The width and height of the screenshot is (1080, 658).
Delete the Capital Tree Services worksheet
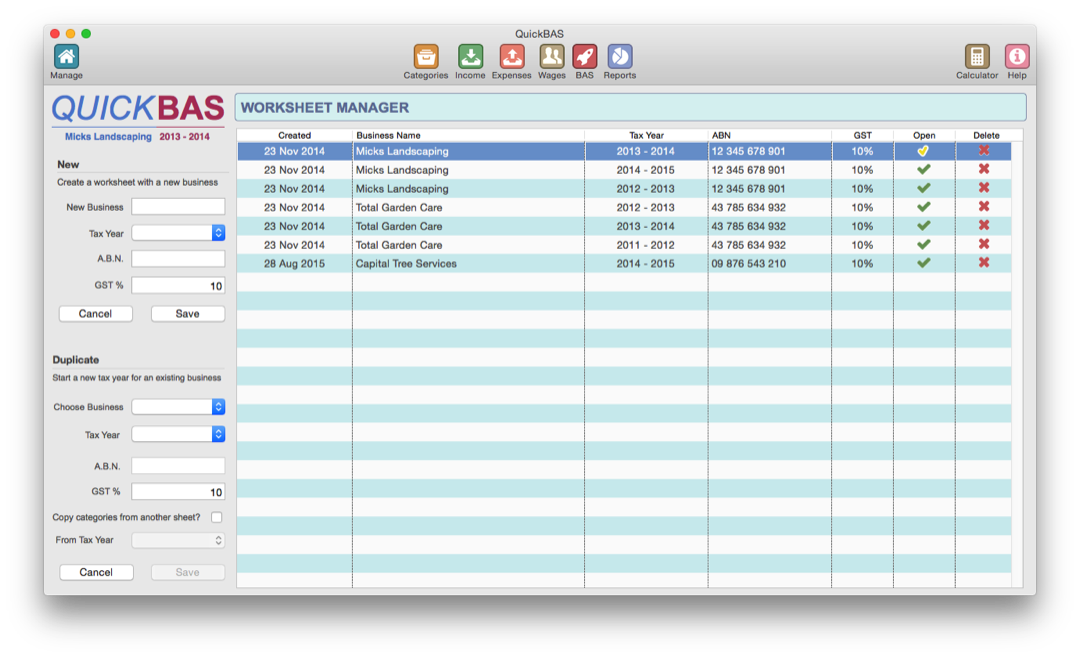pos(984,263)
